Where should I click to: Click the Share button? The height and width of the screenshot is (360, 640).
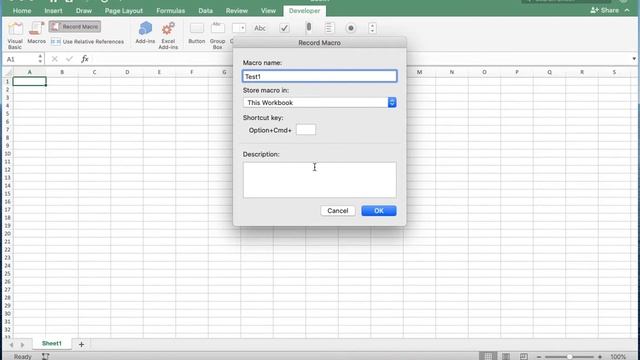(604, 10)
